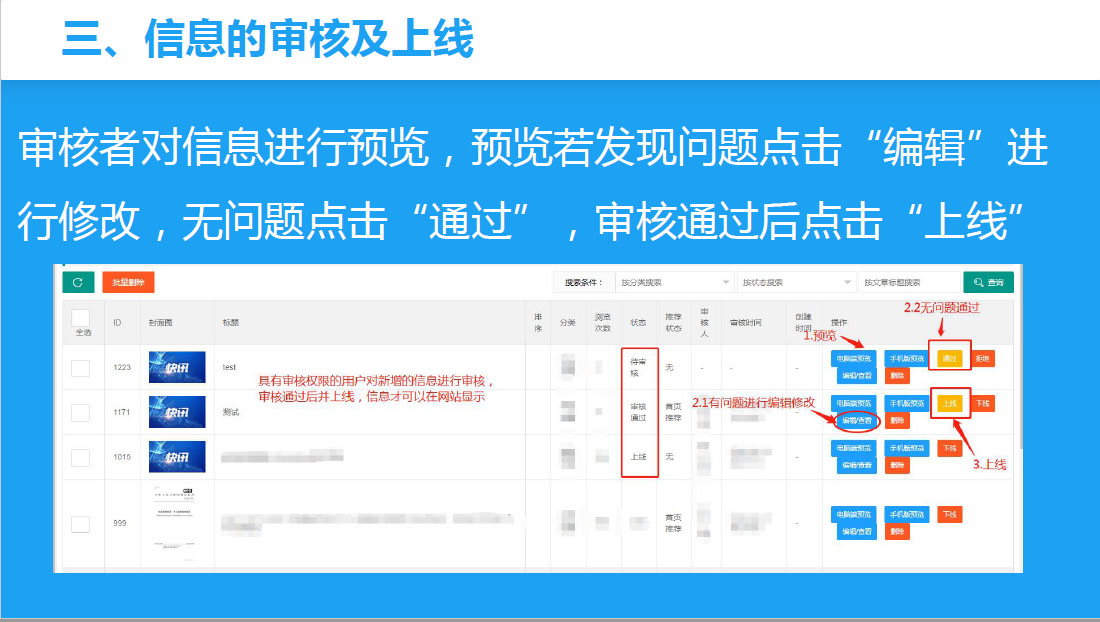
Task: Toggle the 全选 select-all checkbox
Action: [x=80, y=318]
